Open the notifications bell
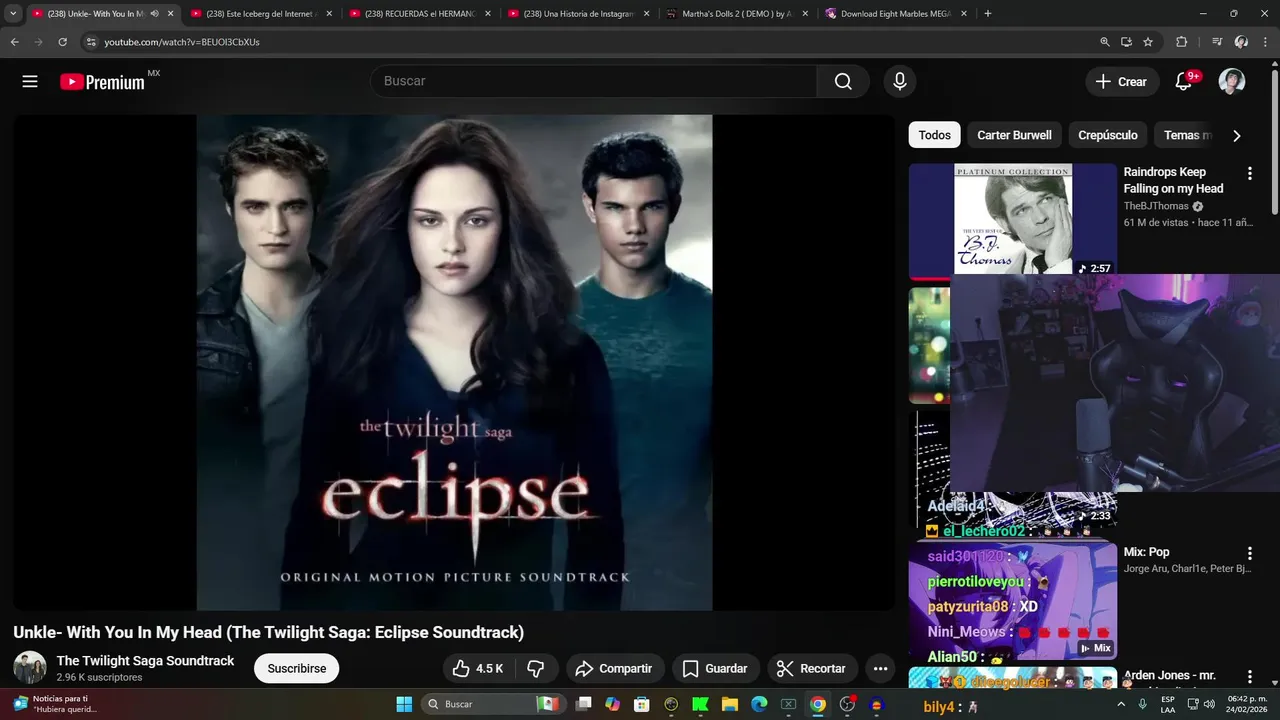1280x720 pixels. pyautogui.click(x=1184, y=82)
